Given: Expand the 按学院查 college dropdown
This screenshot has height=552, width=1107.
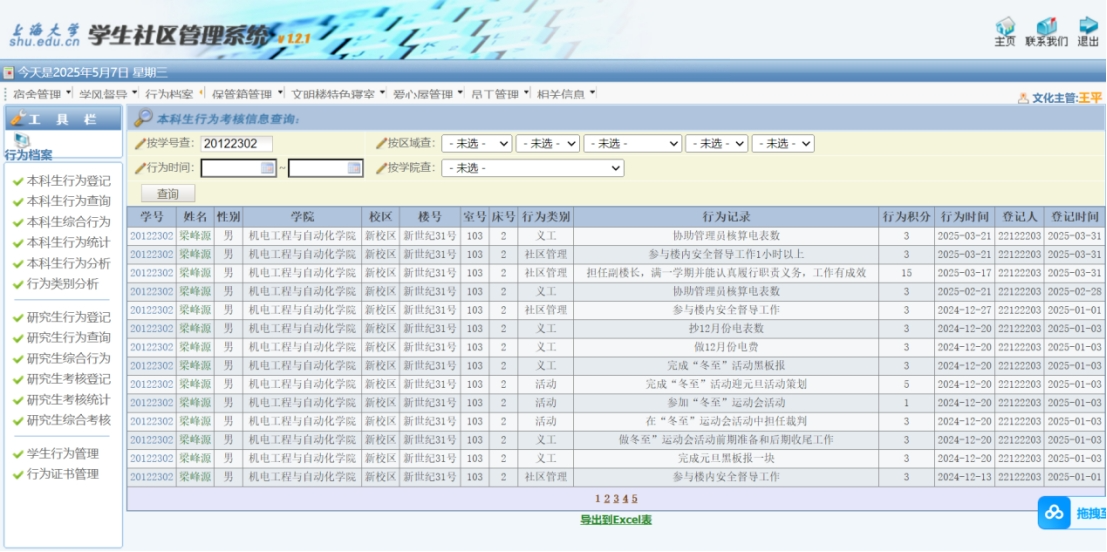Looking at the screenshot, I should 532,168.
